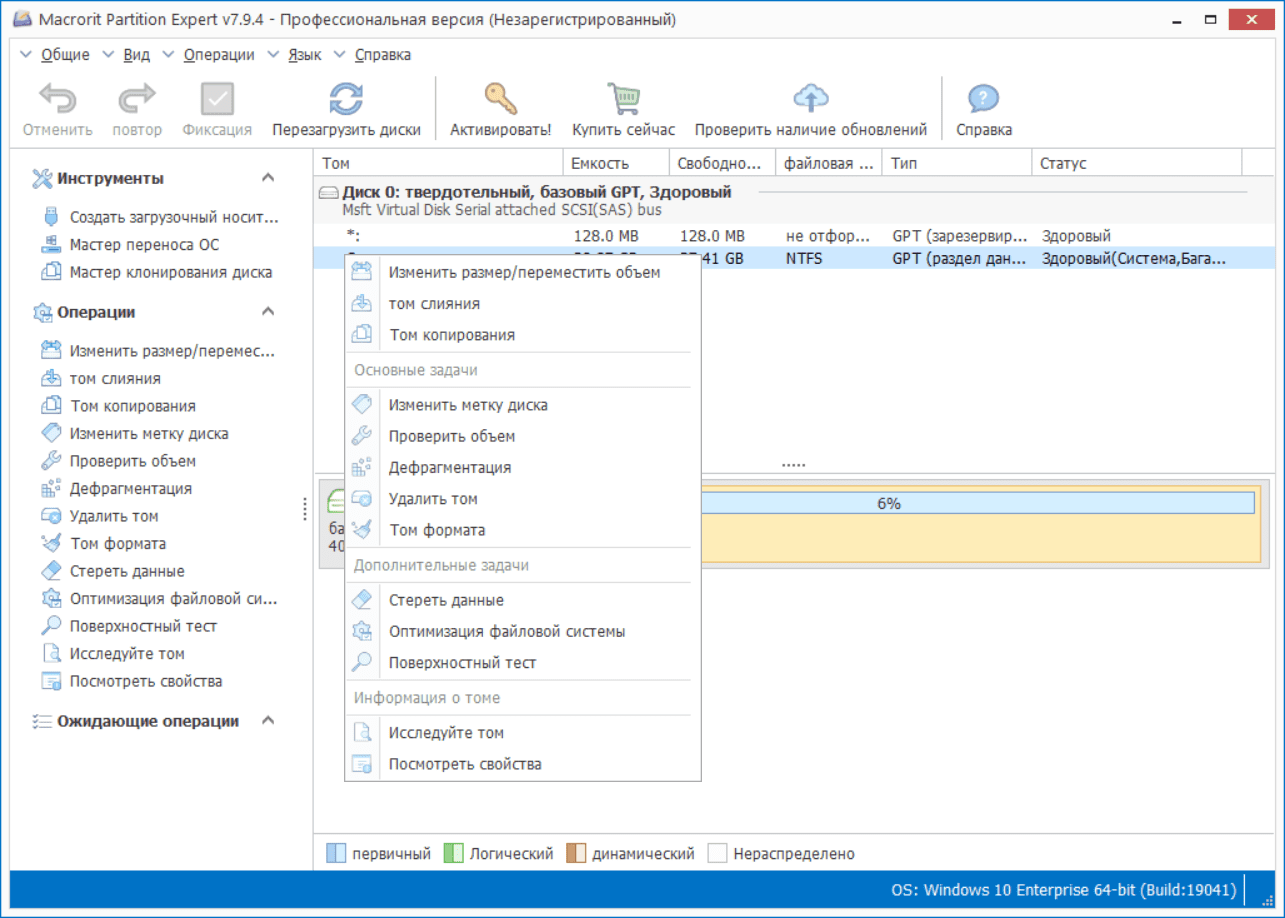Open Оптимизация файловой си... in the sidebar
1285x918 pixels.
[160, 599]
